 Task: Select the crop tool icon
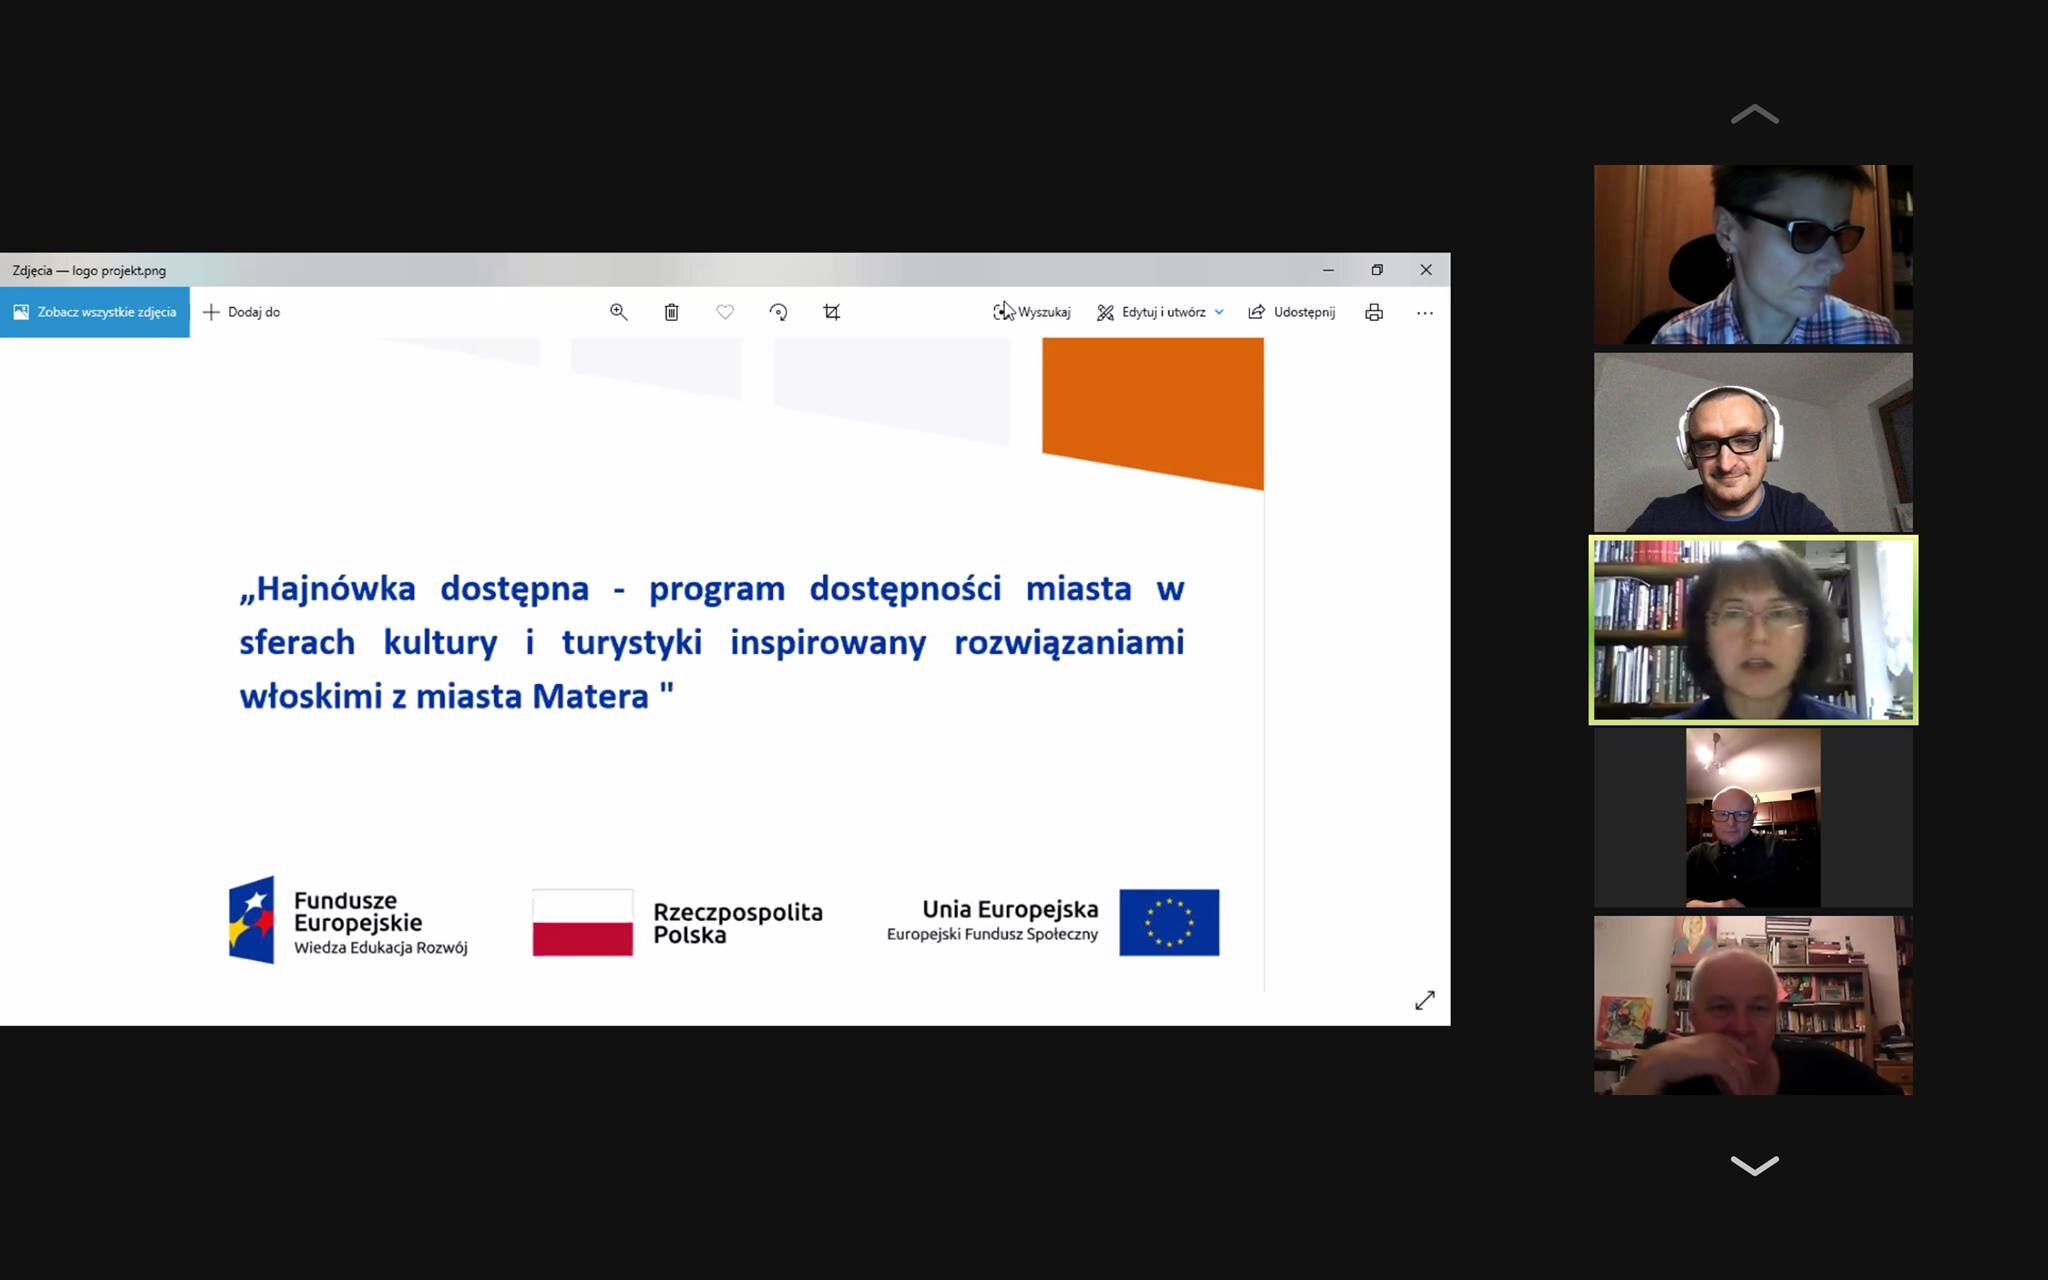(x=831, y=312)
